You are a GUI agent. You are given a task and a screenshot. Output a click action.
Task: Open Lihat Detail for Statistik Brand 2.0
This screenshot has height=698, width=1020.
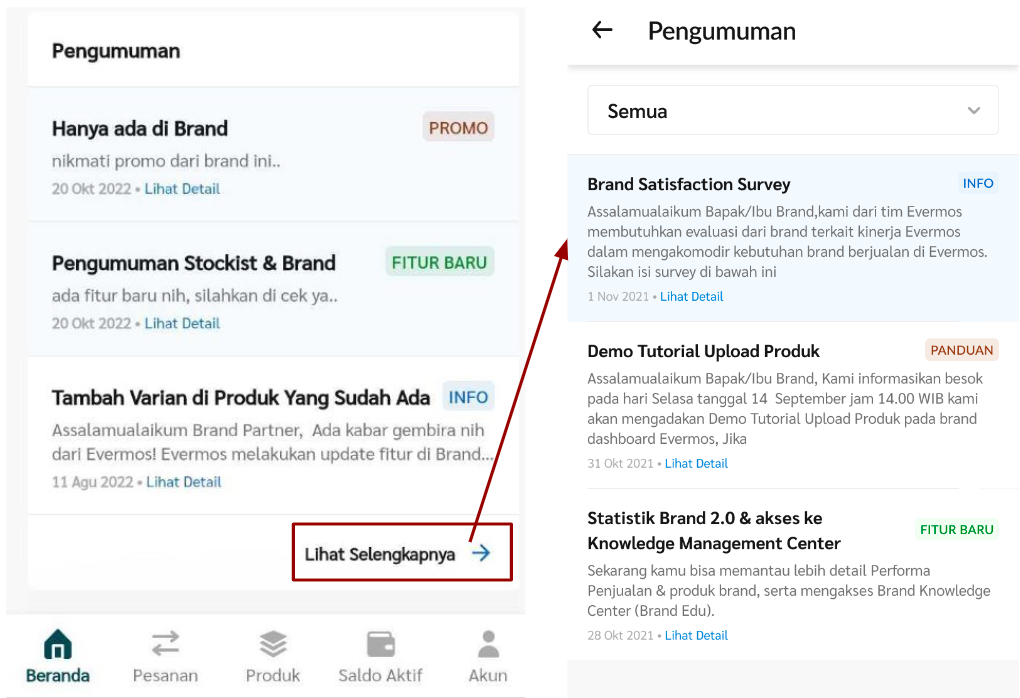696,636
